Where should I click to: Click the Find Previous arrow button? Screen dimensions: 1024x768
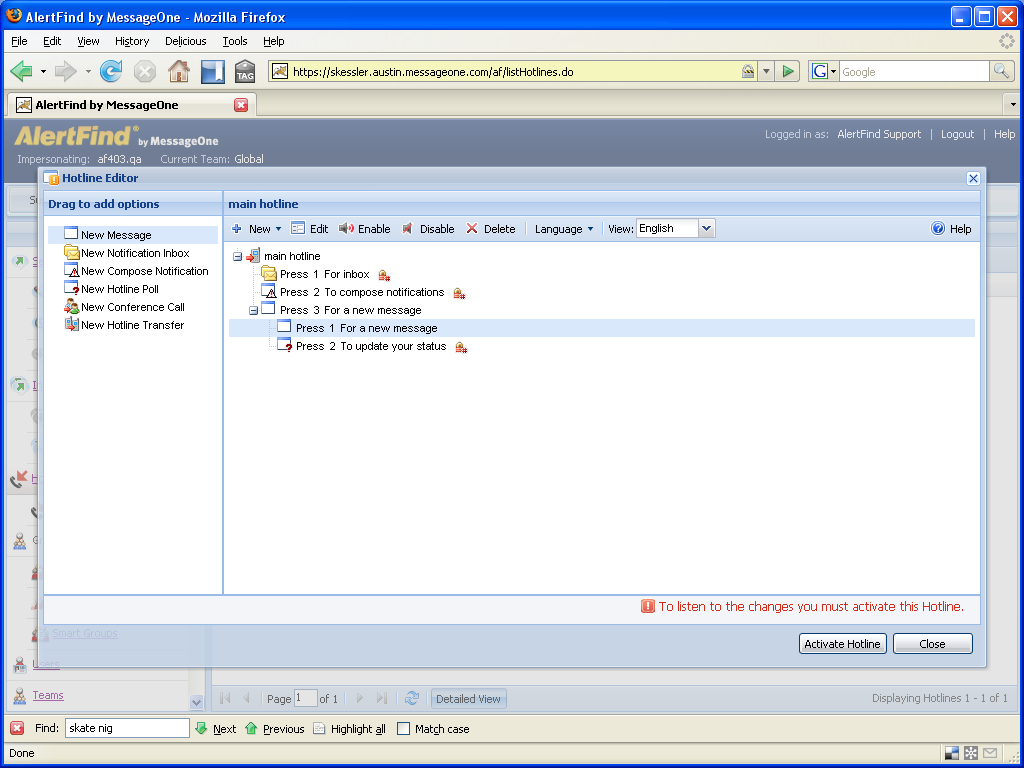click(274, 728)
